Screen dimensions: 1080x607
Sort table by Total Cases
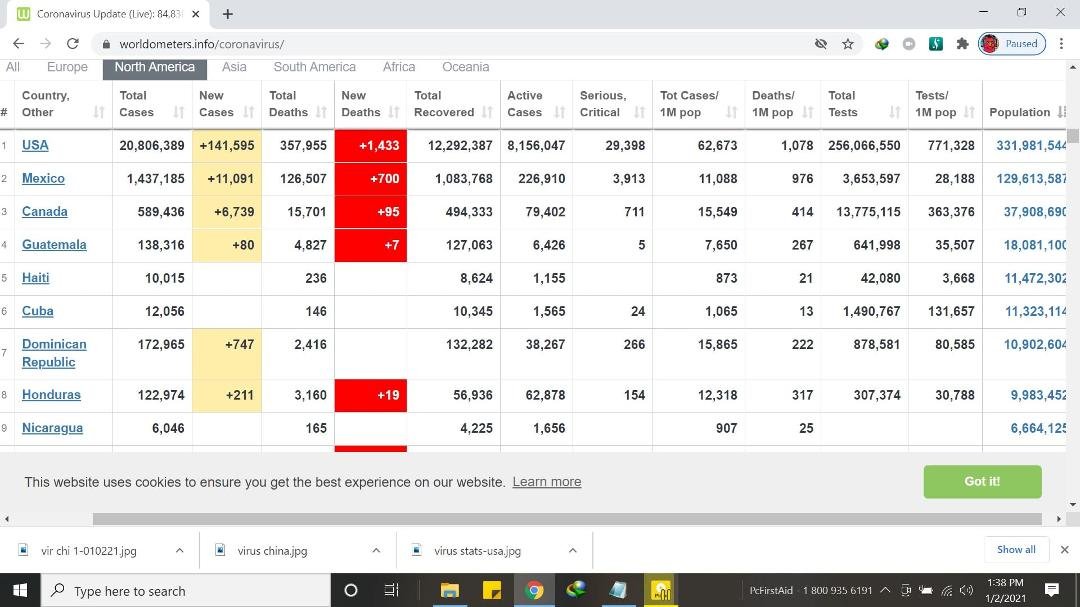(x=152, y=104)
